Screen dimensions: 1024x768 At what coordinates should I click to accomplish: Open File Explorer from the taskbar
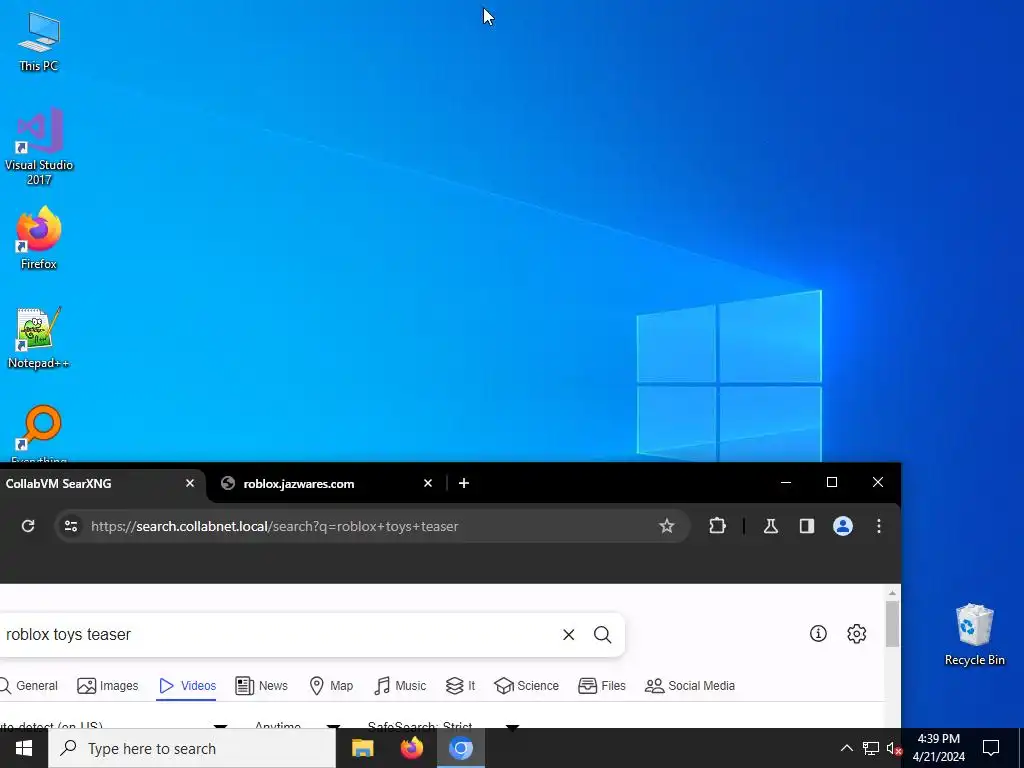(x=362, y=748)
